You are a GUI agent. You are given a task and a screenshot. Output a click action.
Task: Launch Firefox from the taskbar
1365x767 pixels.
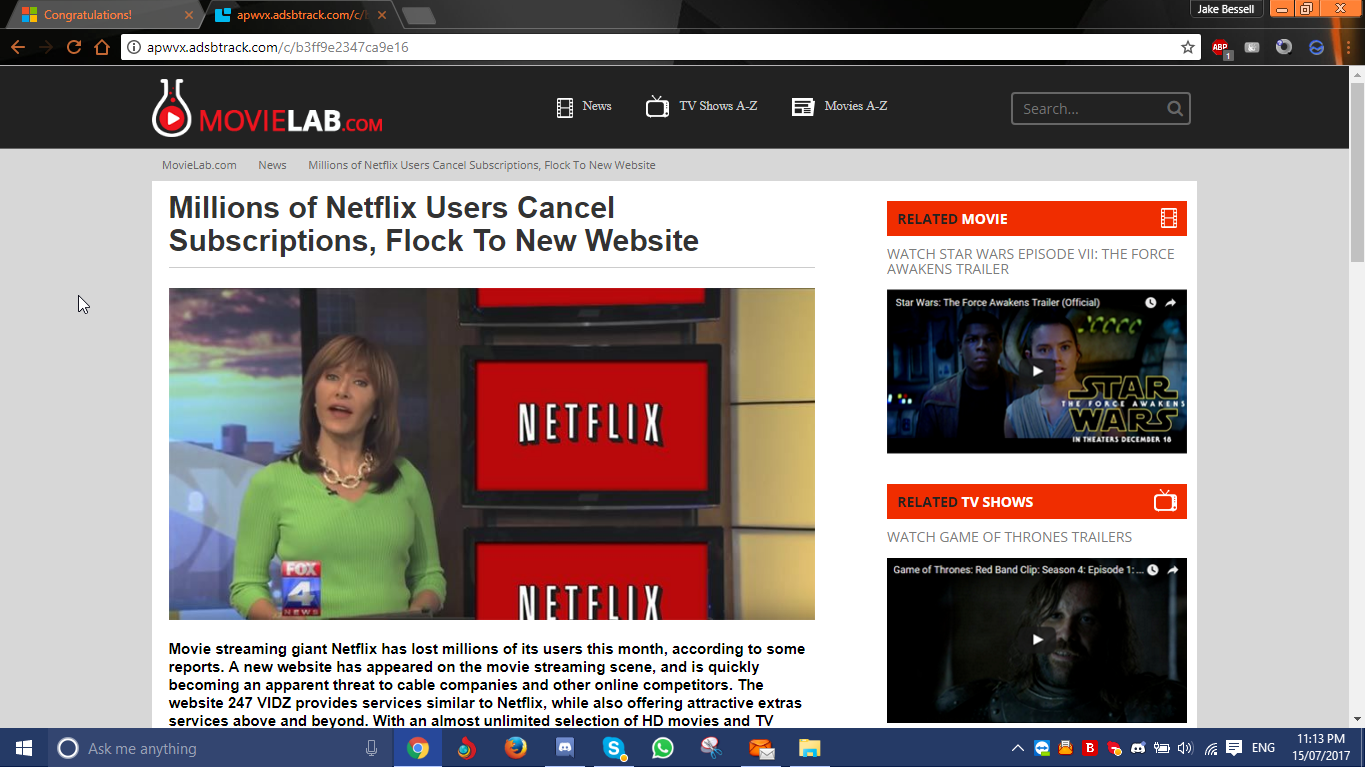pyautogui.click(x=515, y=748)
